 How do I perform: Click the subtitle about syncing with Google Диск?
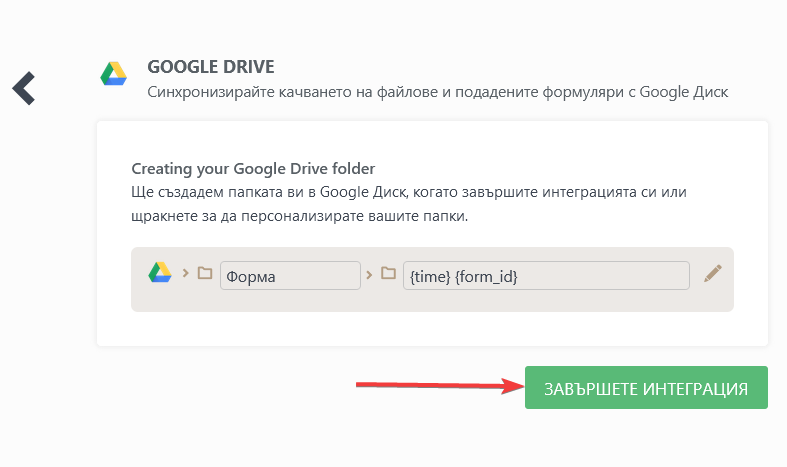coord(438,92)
